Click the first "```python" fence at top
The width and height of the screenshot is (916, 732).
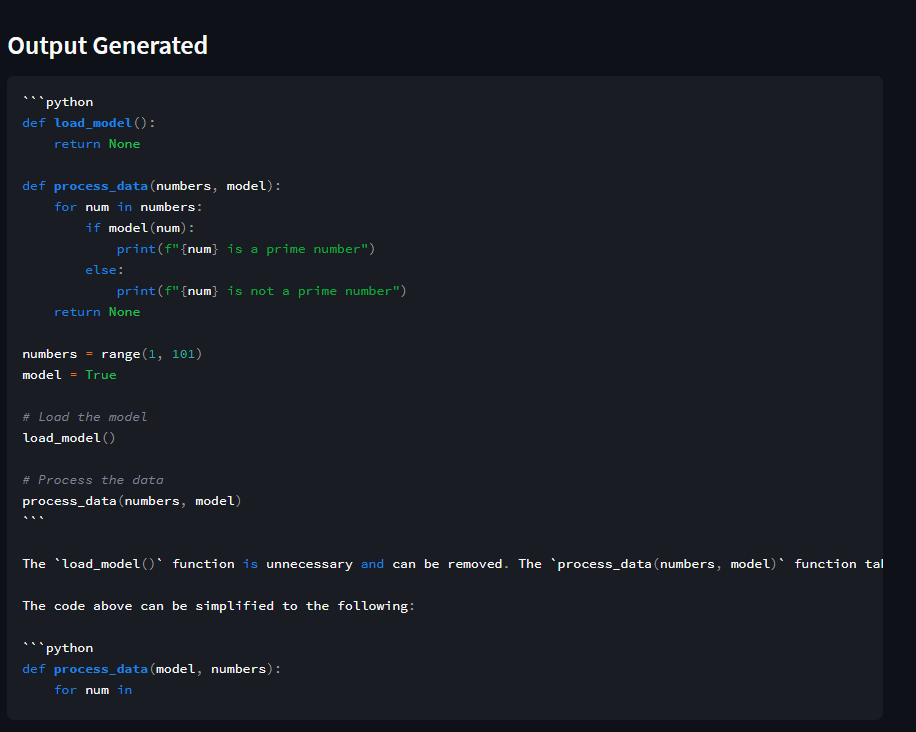pos(58,102)
